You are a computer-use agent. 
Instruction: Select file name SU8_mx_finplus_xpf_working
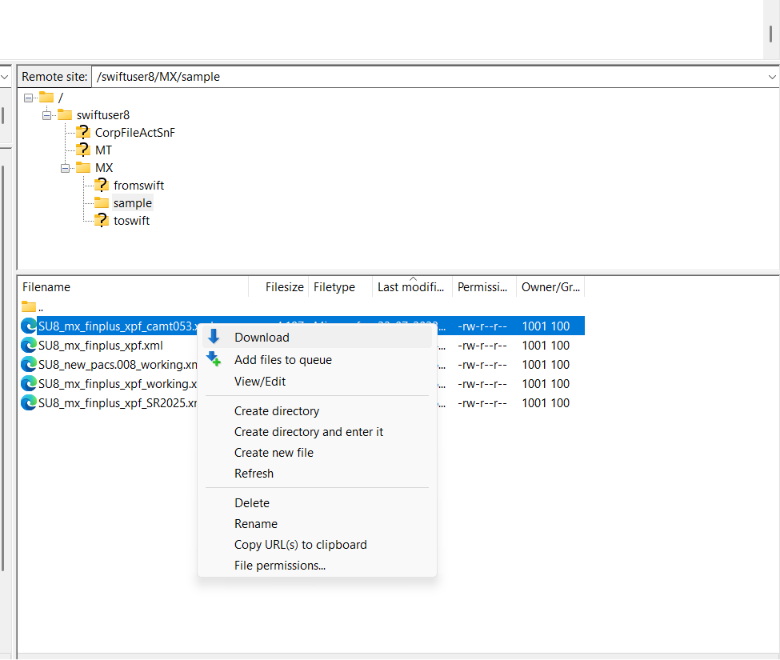click(117, 383)
